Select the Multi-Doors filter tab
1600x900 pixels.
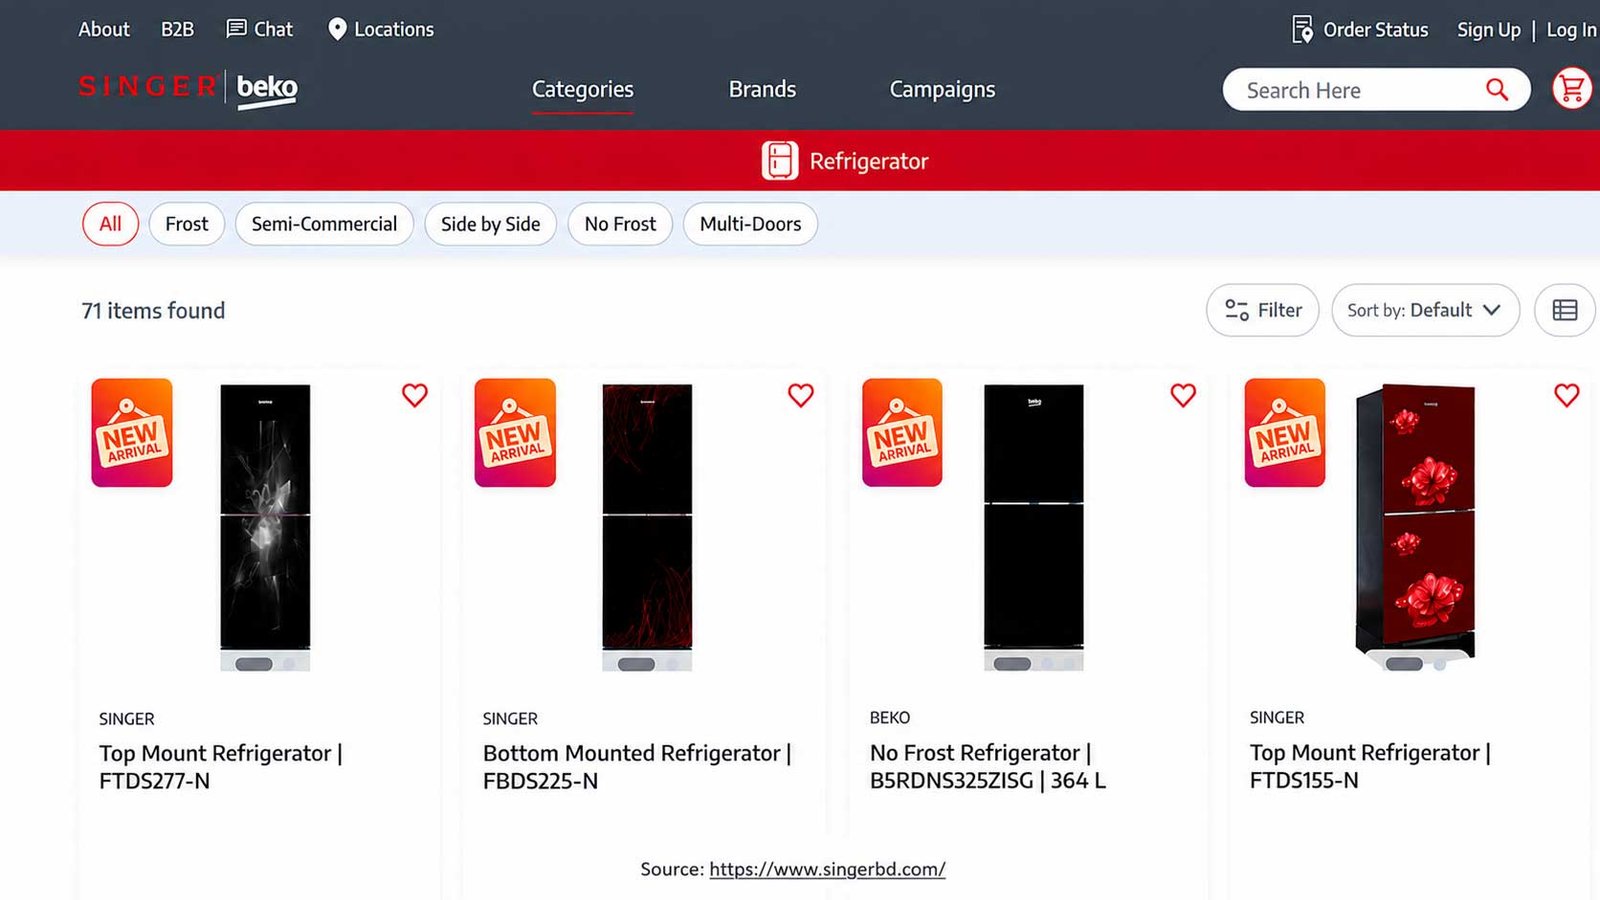click(x=750, y=224)
